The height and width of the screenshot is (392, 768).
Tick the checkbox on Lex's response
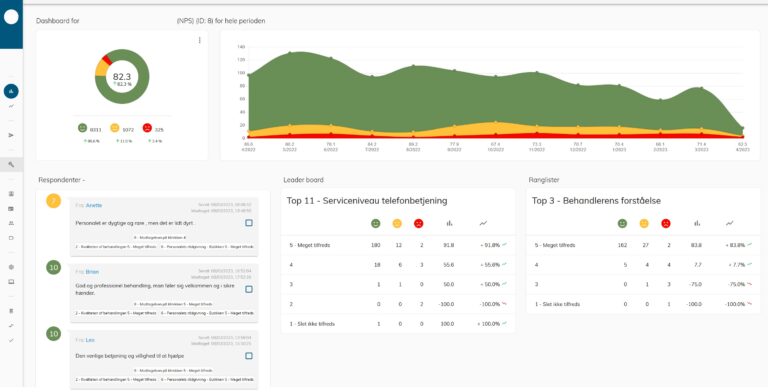pyautogui.click(x=249, y=356)
